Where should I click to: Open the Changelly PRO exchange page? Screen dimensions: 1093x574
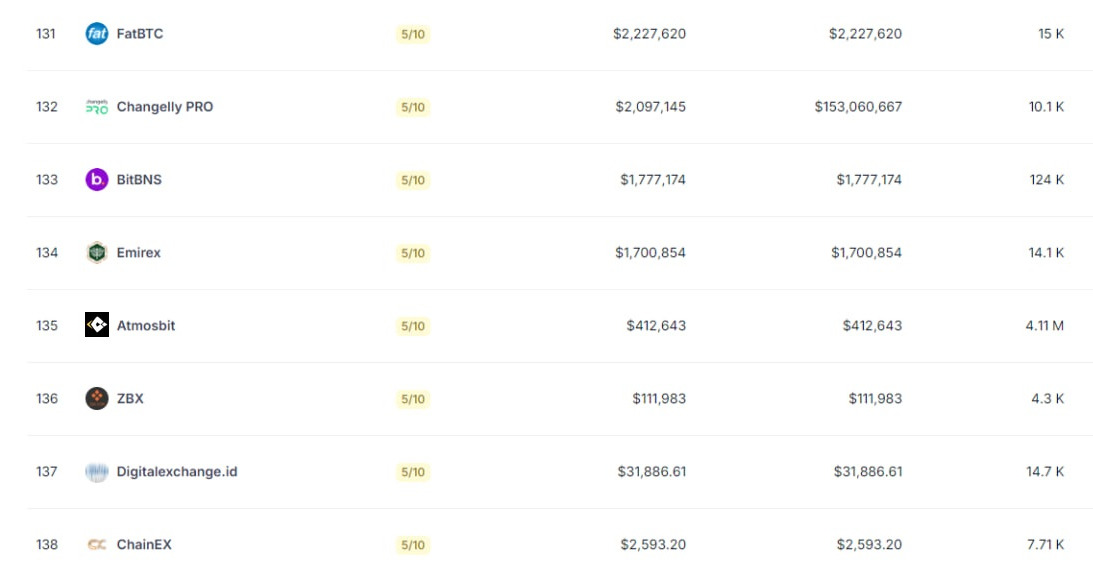pyautogui.click(x=165, y=107)
